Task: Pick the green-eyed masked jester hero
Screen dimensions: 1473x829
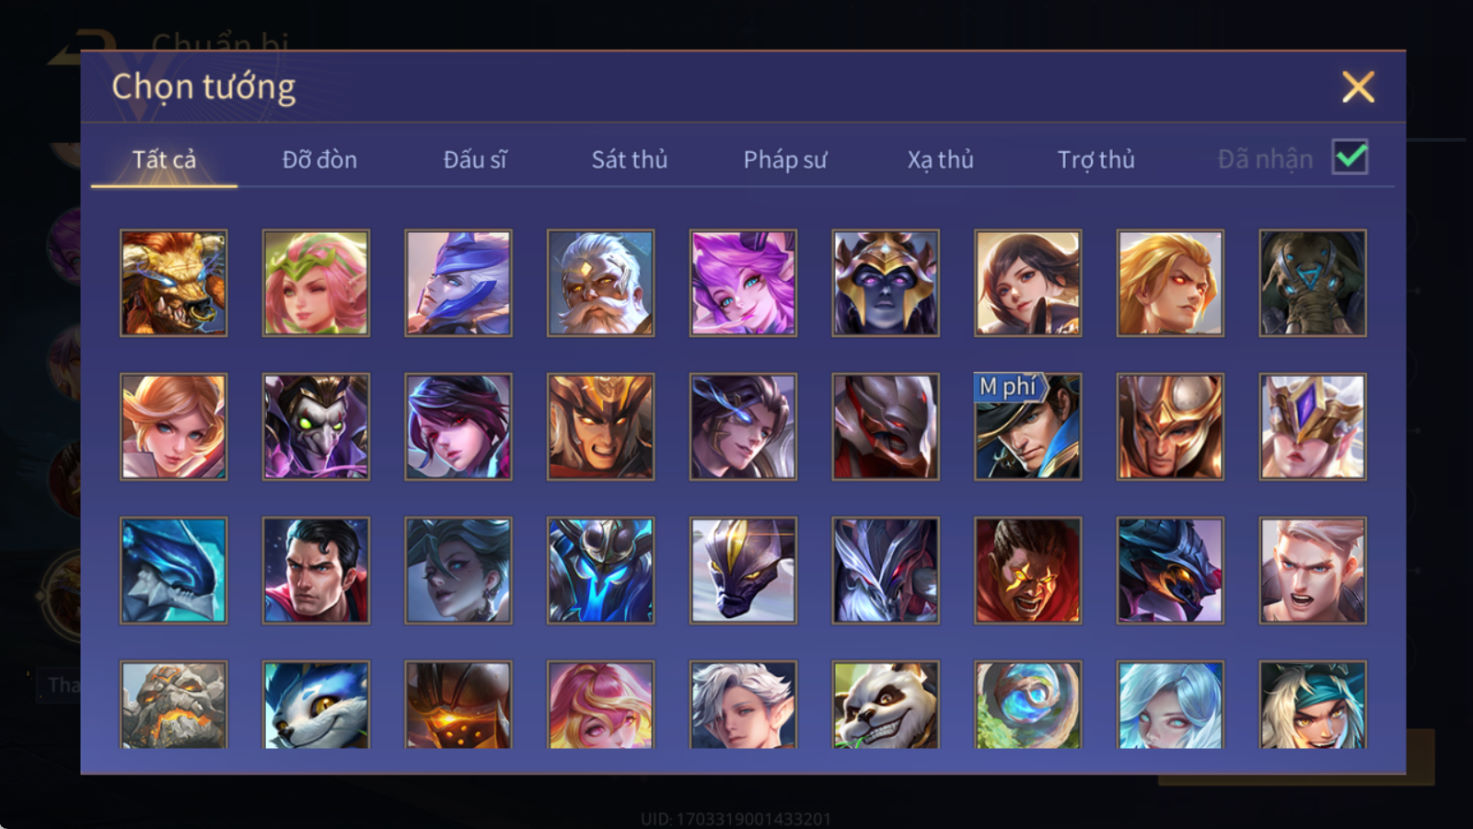Action: [x=316, y=427]
